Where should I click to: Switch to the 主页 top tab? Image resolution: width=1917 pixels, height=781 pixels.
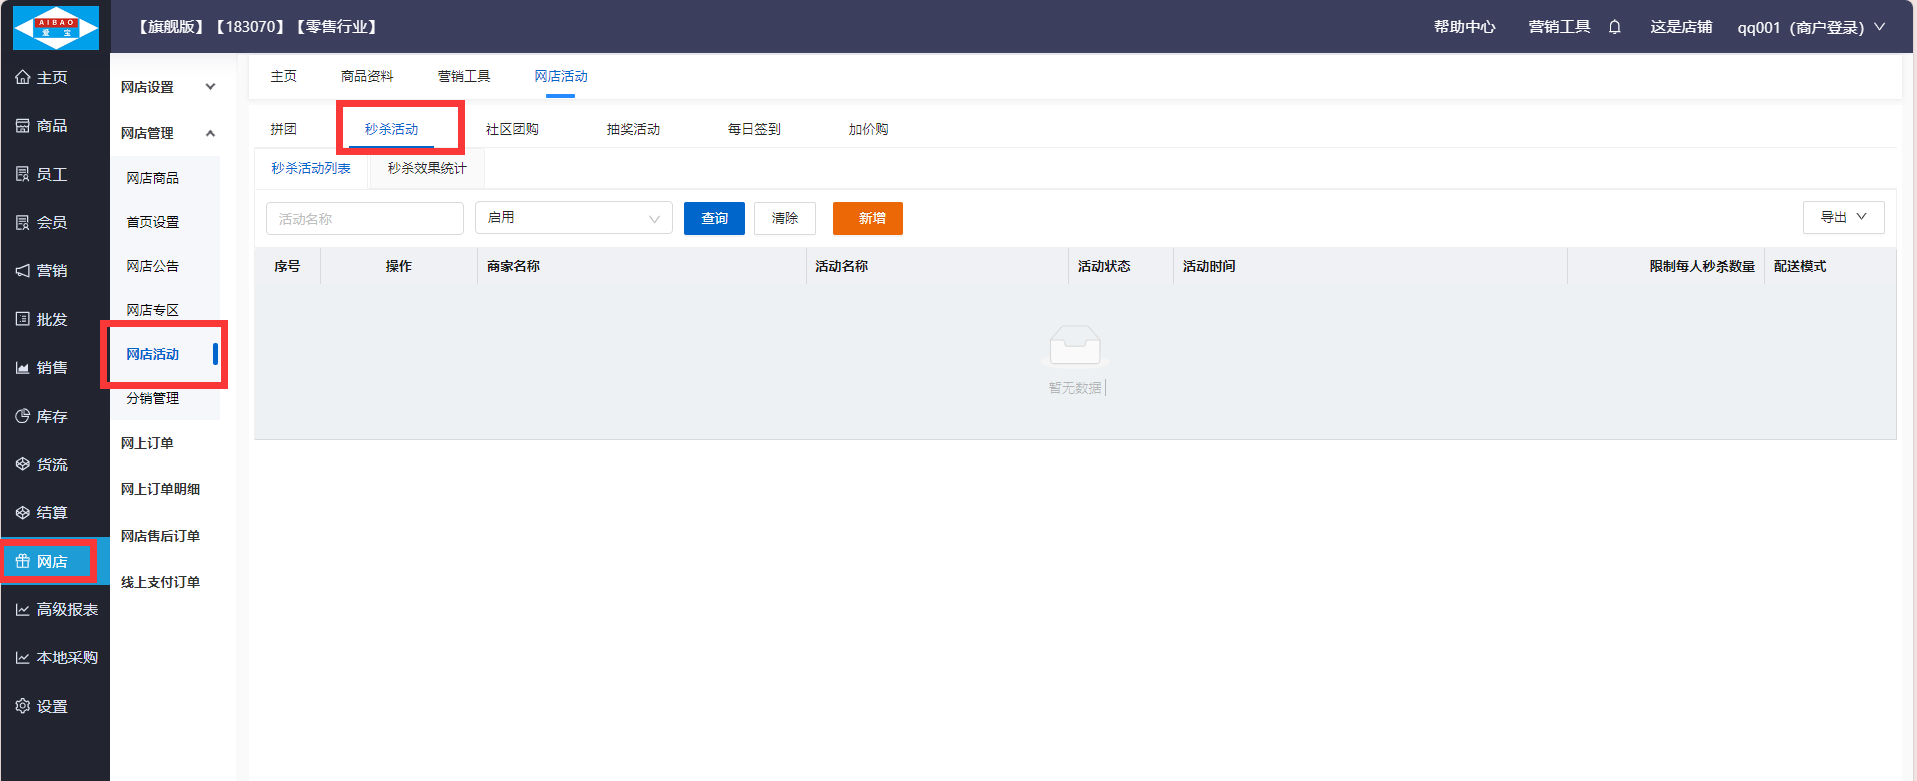284,76
